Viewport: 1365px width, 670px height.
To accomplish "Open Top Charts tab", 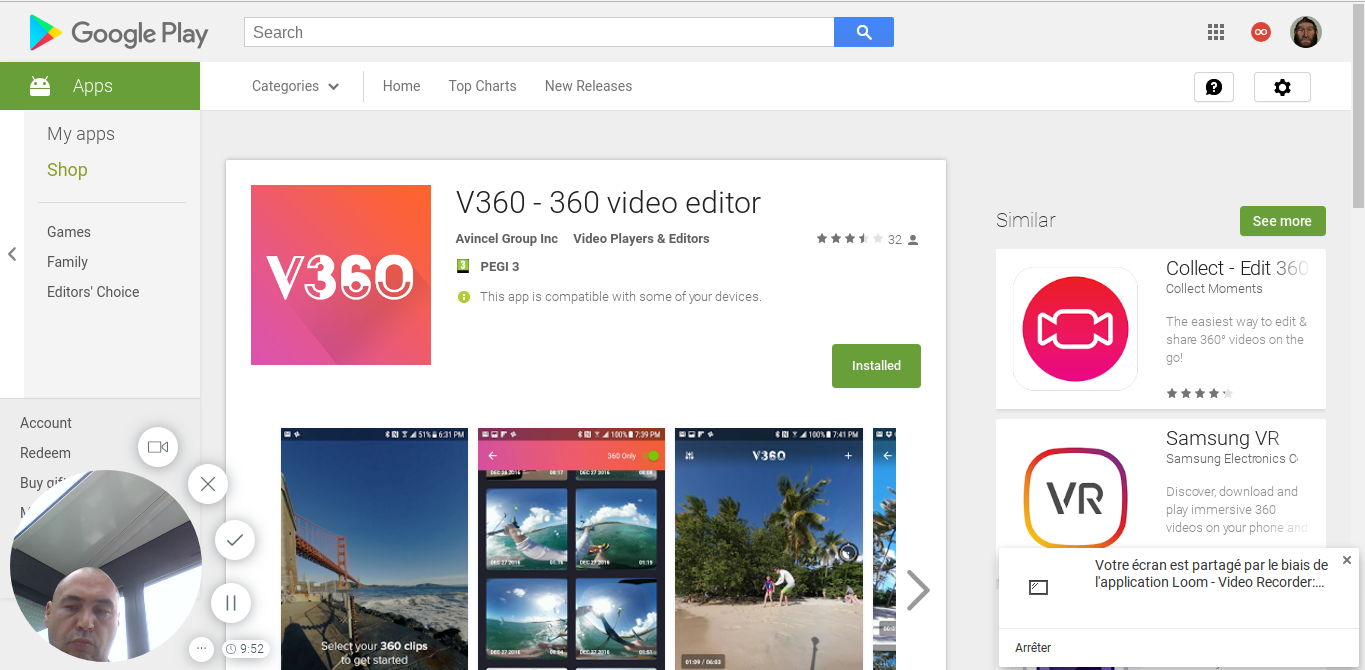I will pyautogui.click(x=482, y=86).
